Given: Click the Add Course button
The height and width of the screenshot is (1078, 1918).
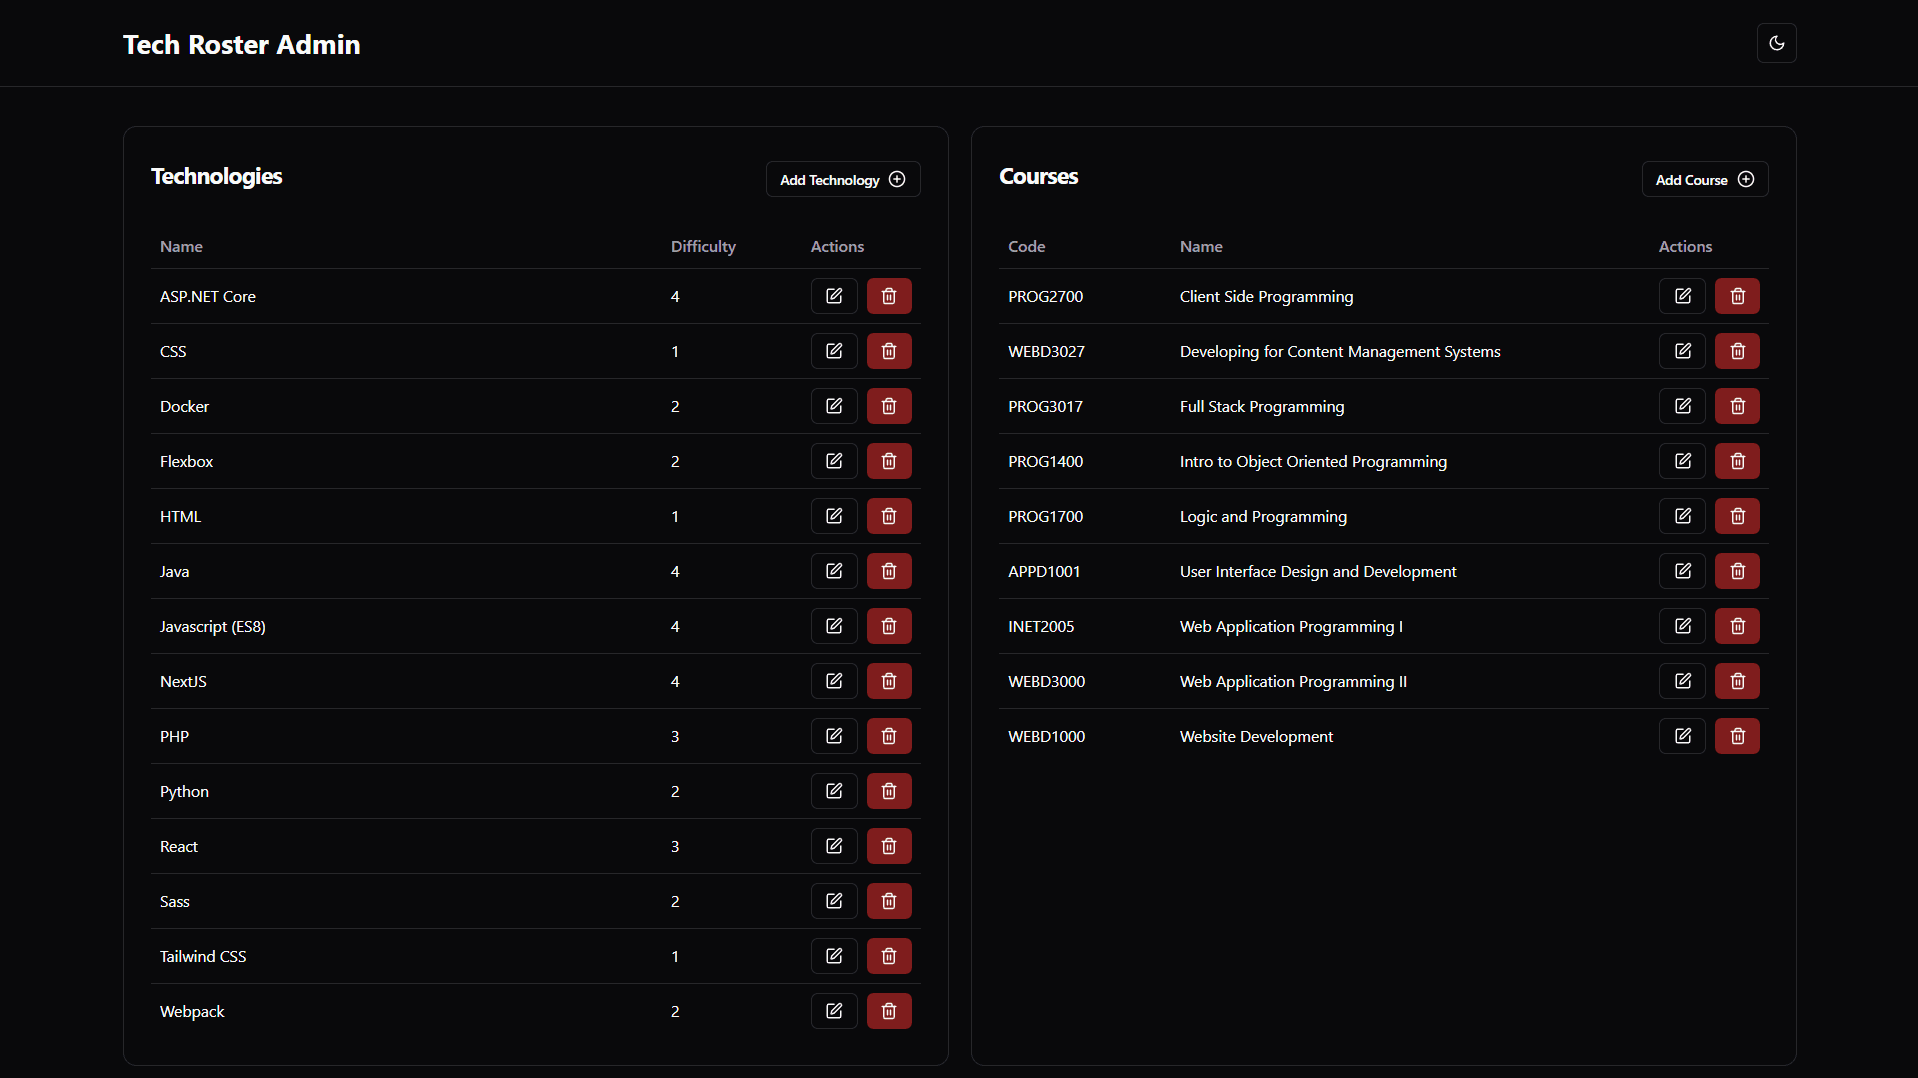Looking at the screenshot, I should [x=1704, y=179].
